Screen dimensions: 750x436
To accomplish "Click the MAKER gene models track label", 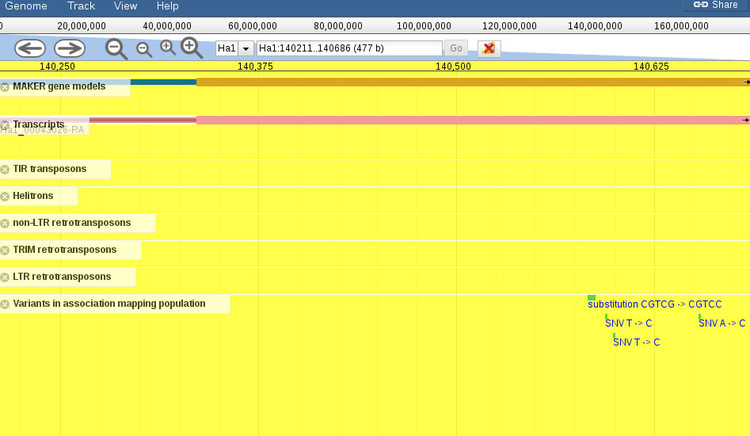I will (59, 87).
